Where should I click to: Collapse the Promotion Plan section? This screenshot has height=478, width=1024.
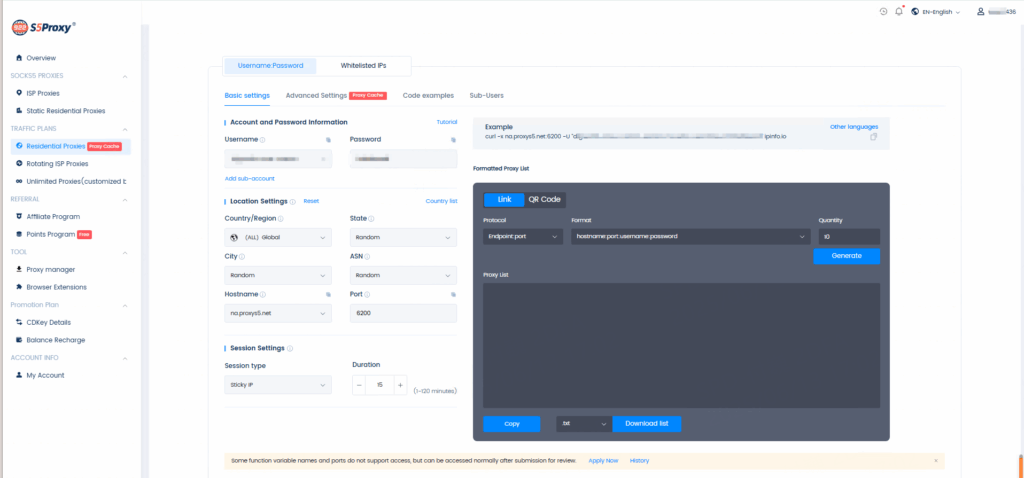125,305
